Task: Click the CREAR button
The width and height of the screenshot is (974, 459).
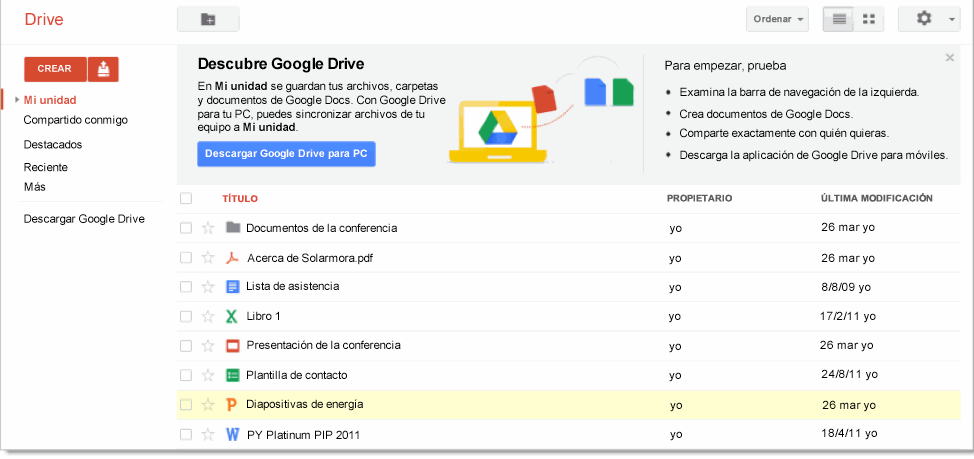Action: 55,69
